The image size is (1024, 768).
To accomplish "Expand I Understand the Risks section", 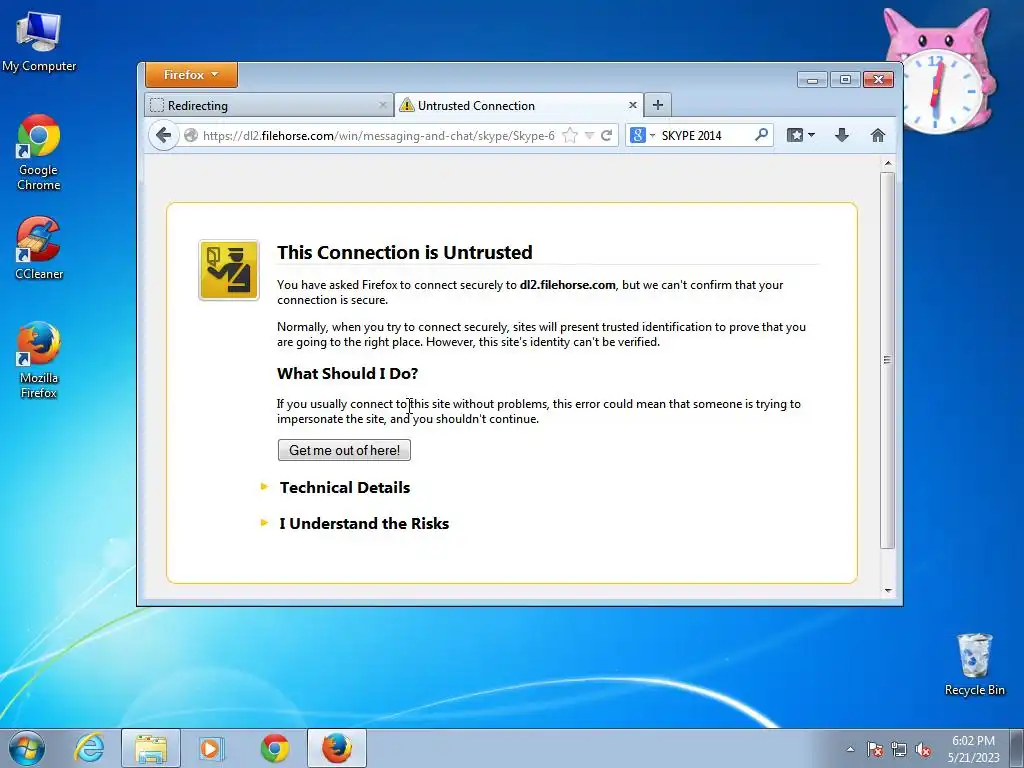I will tap(364, 523).
